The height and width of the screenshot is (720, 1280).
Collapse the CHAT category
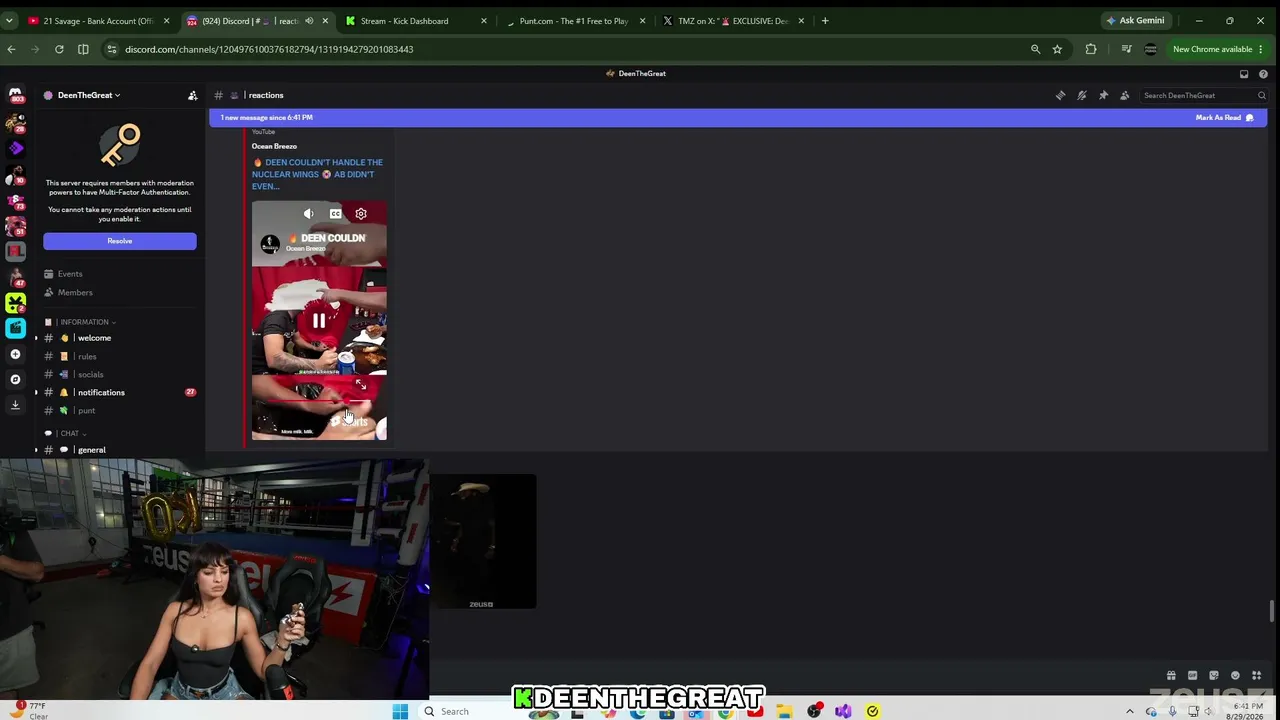(69, 433)
